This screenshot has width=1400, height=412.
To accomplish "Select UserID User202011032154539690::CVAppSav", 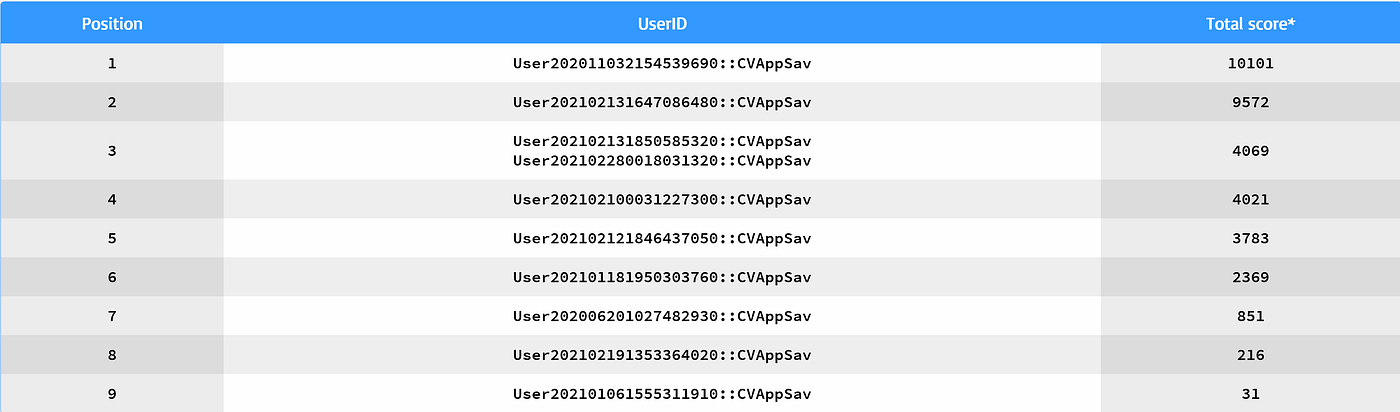I will [x=662, y=63].
